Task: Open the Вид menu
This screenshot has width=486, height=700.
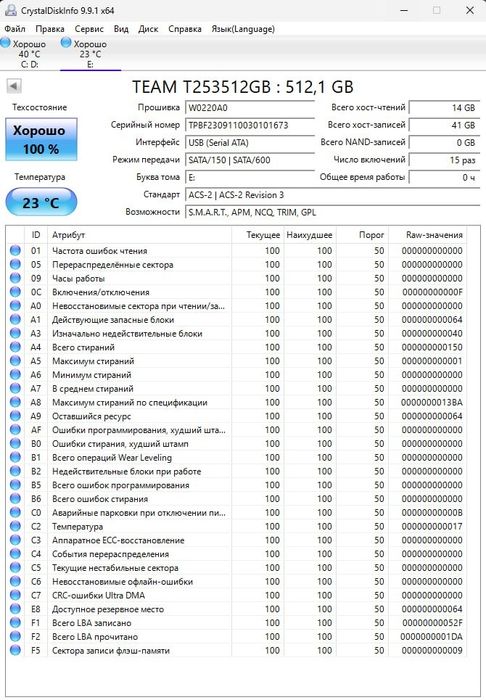Action: click(x=121, y=29)
